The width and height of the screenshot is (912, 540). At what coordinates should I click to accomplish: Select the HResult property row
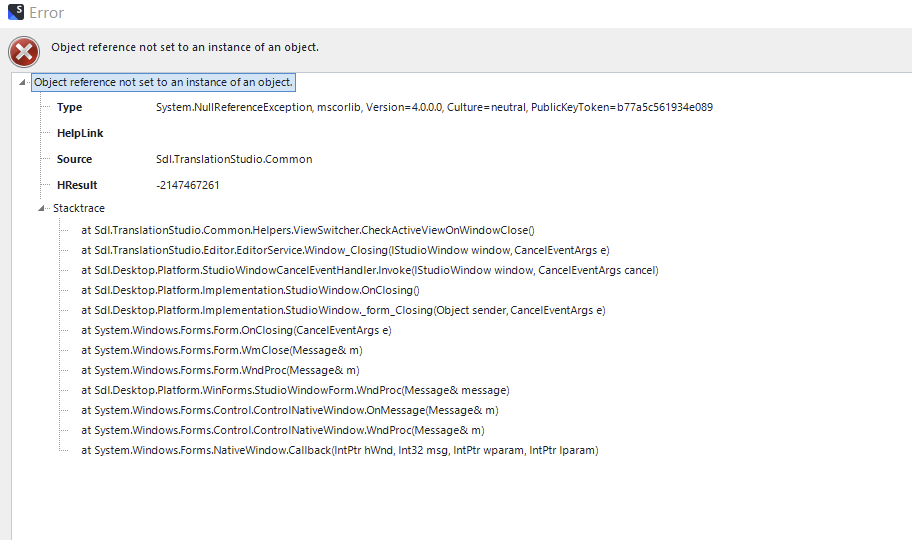point(138,185)
